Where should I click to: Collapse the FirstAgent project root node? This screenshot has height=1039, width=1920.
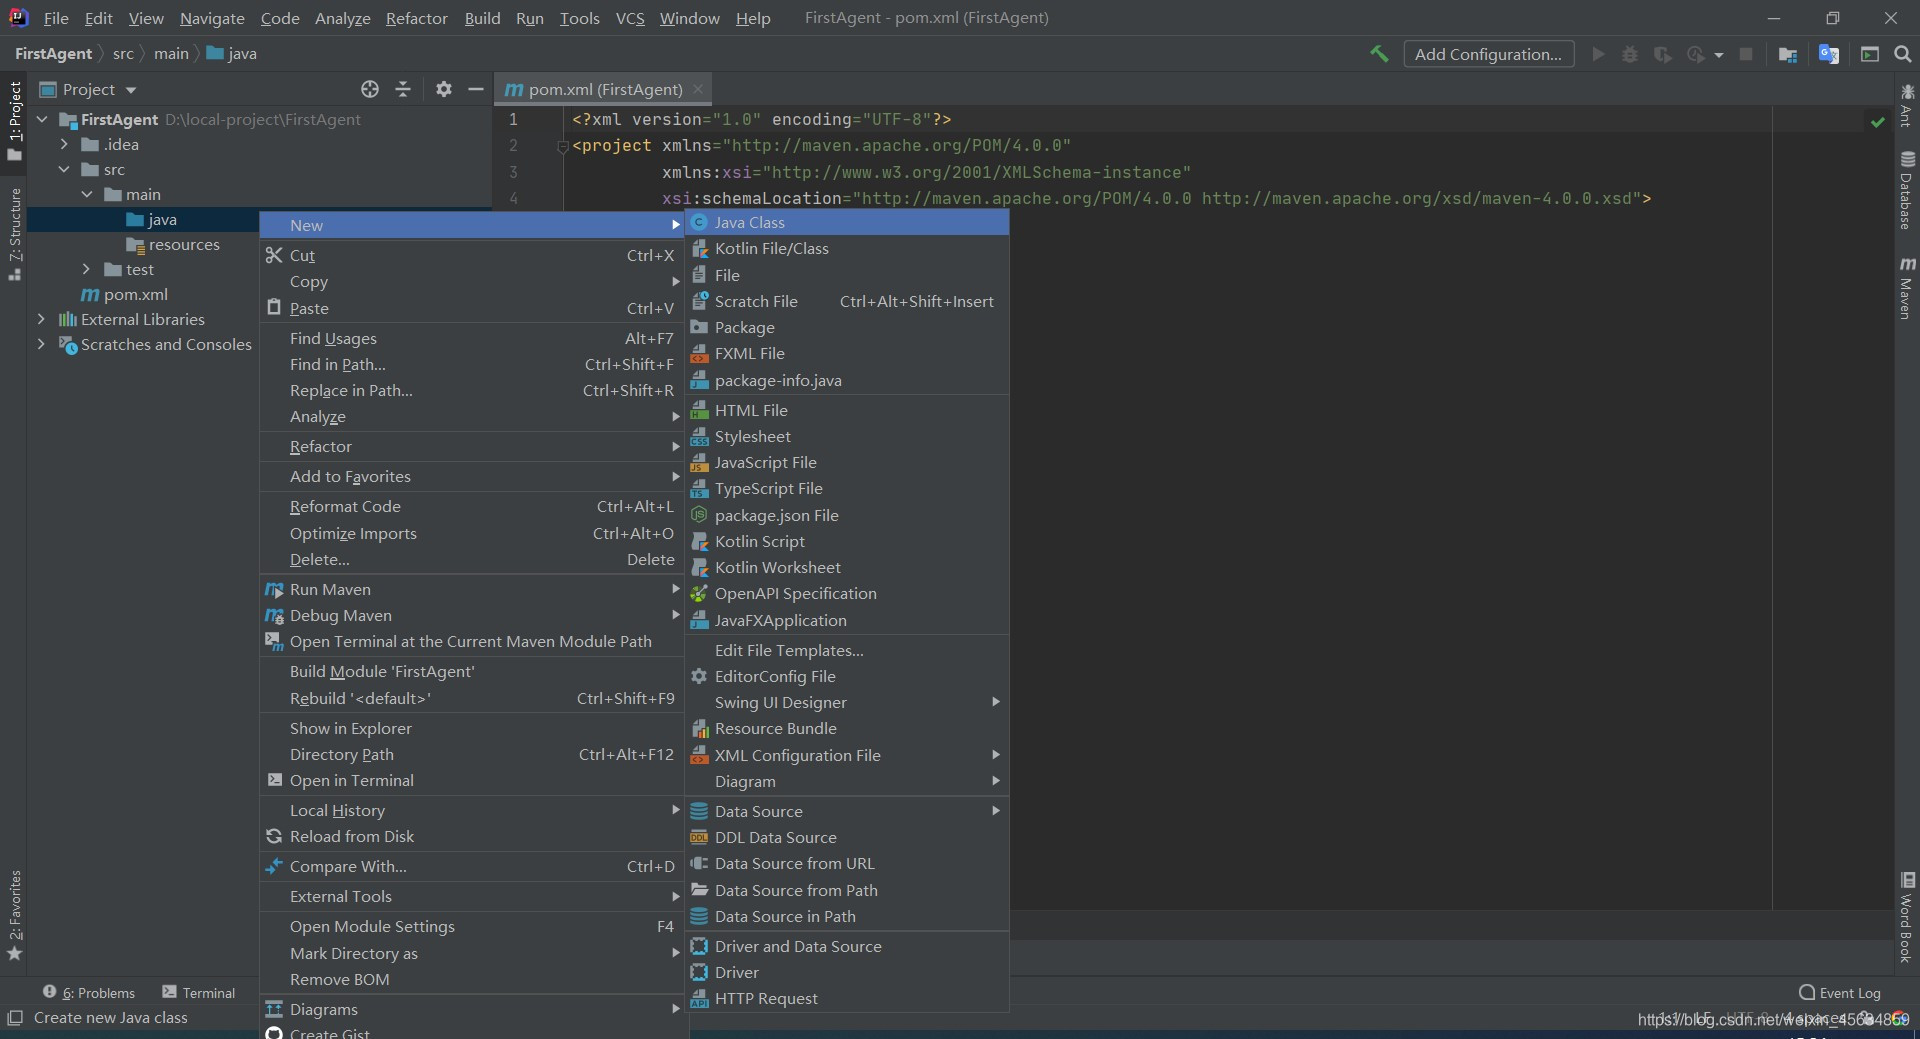42,119
